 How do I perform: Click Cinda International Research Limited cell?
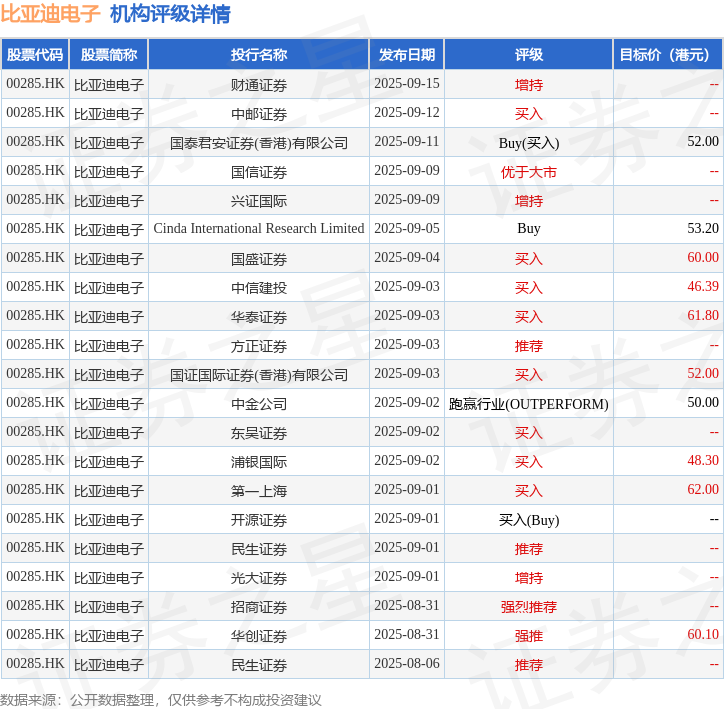[259, 228]
